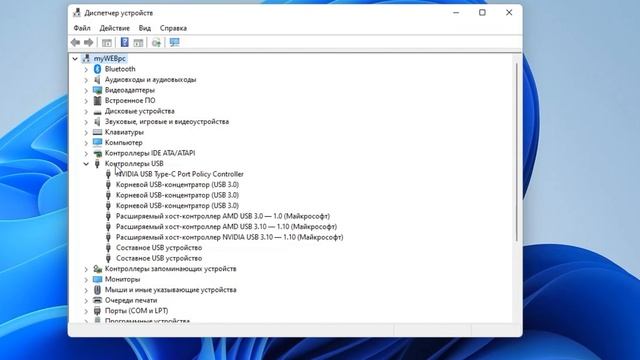Click the Мониторы category icon
The image size is (640, 360).
click(97, 279)
